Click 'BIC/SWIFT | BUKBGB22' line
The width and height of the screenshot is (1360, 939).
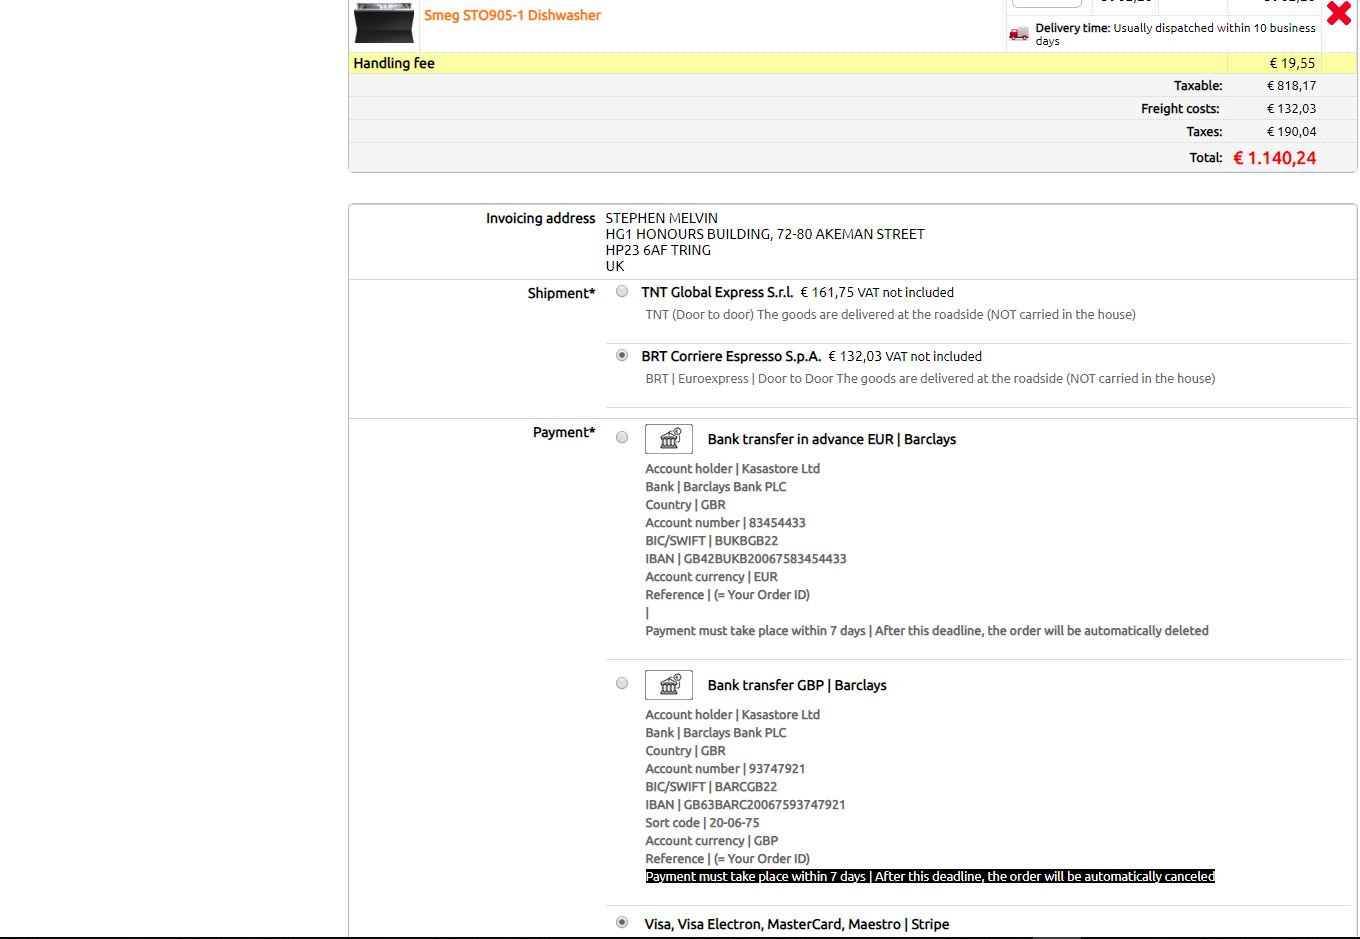coord(711,541)
